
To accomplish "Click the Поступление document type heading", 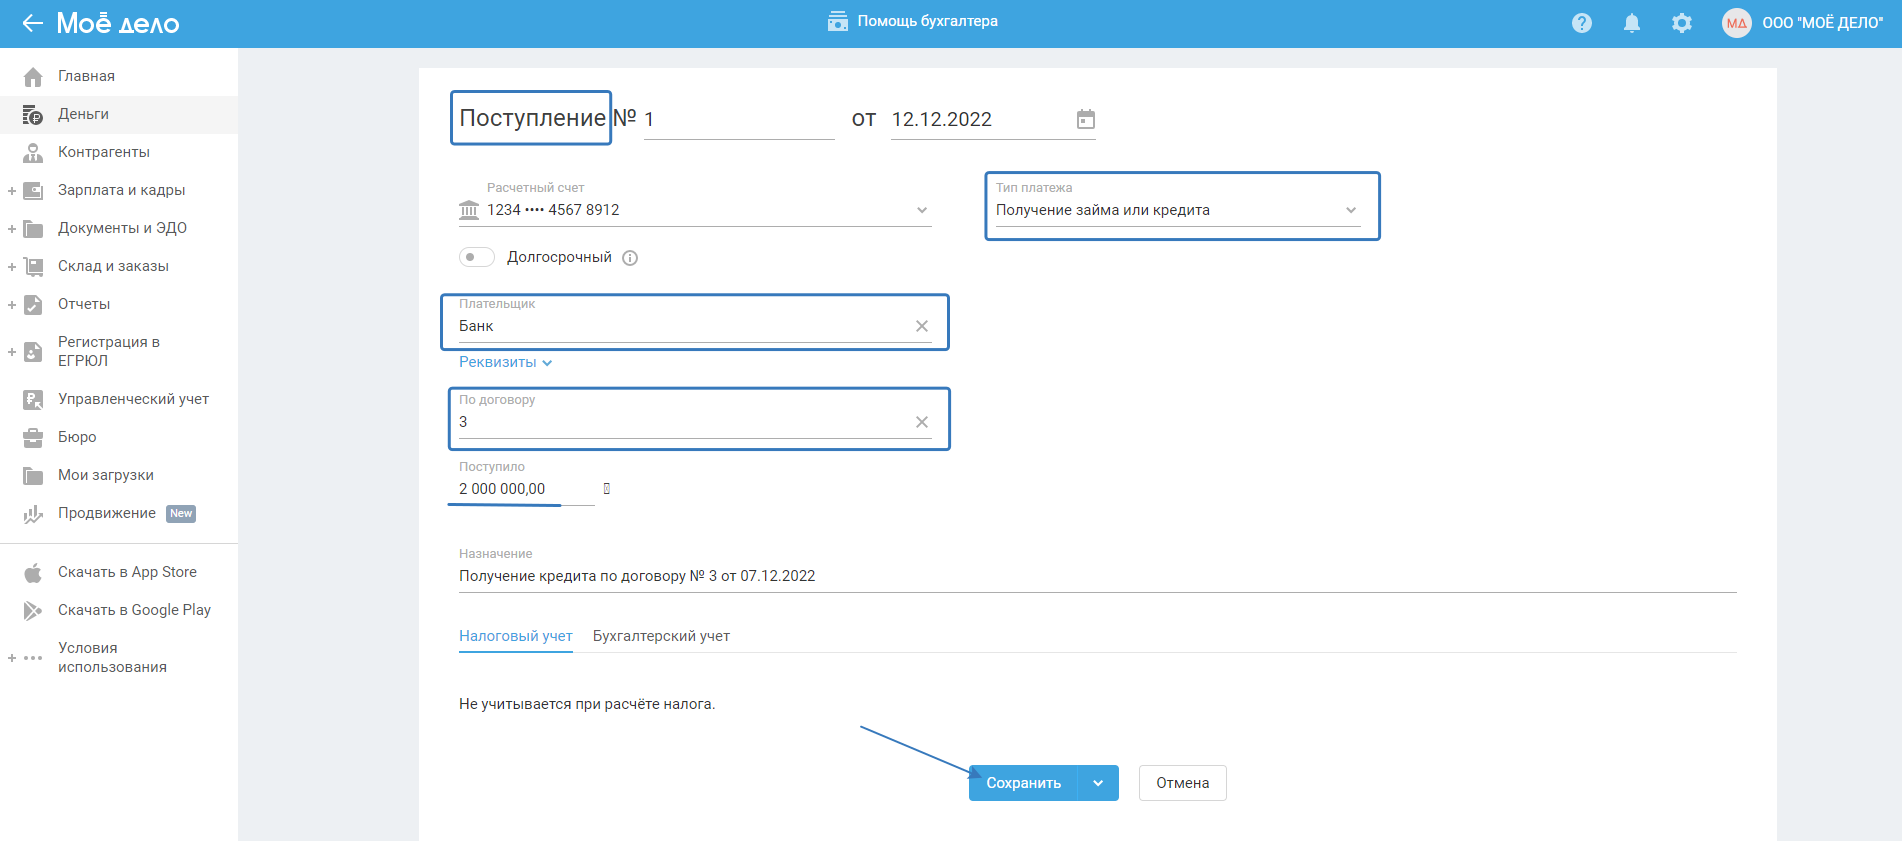I will point(532,118).
